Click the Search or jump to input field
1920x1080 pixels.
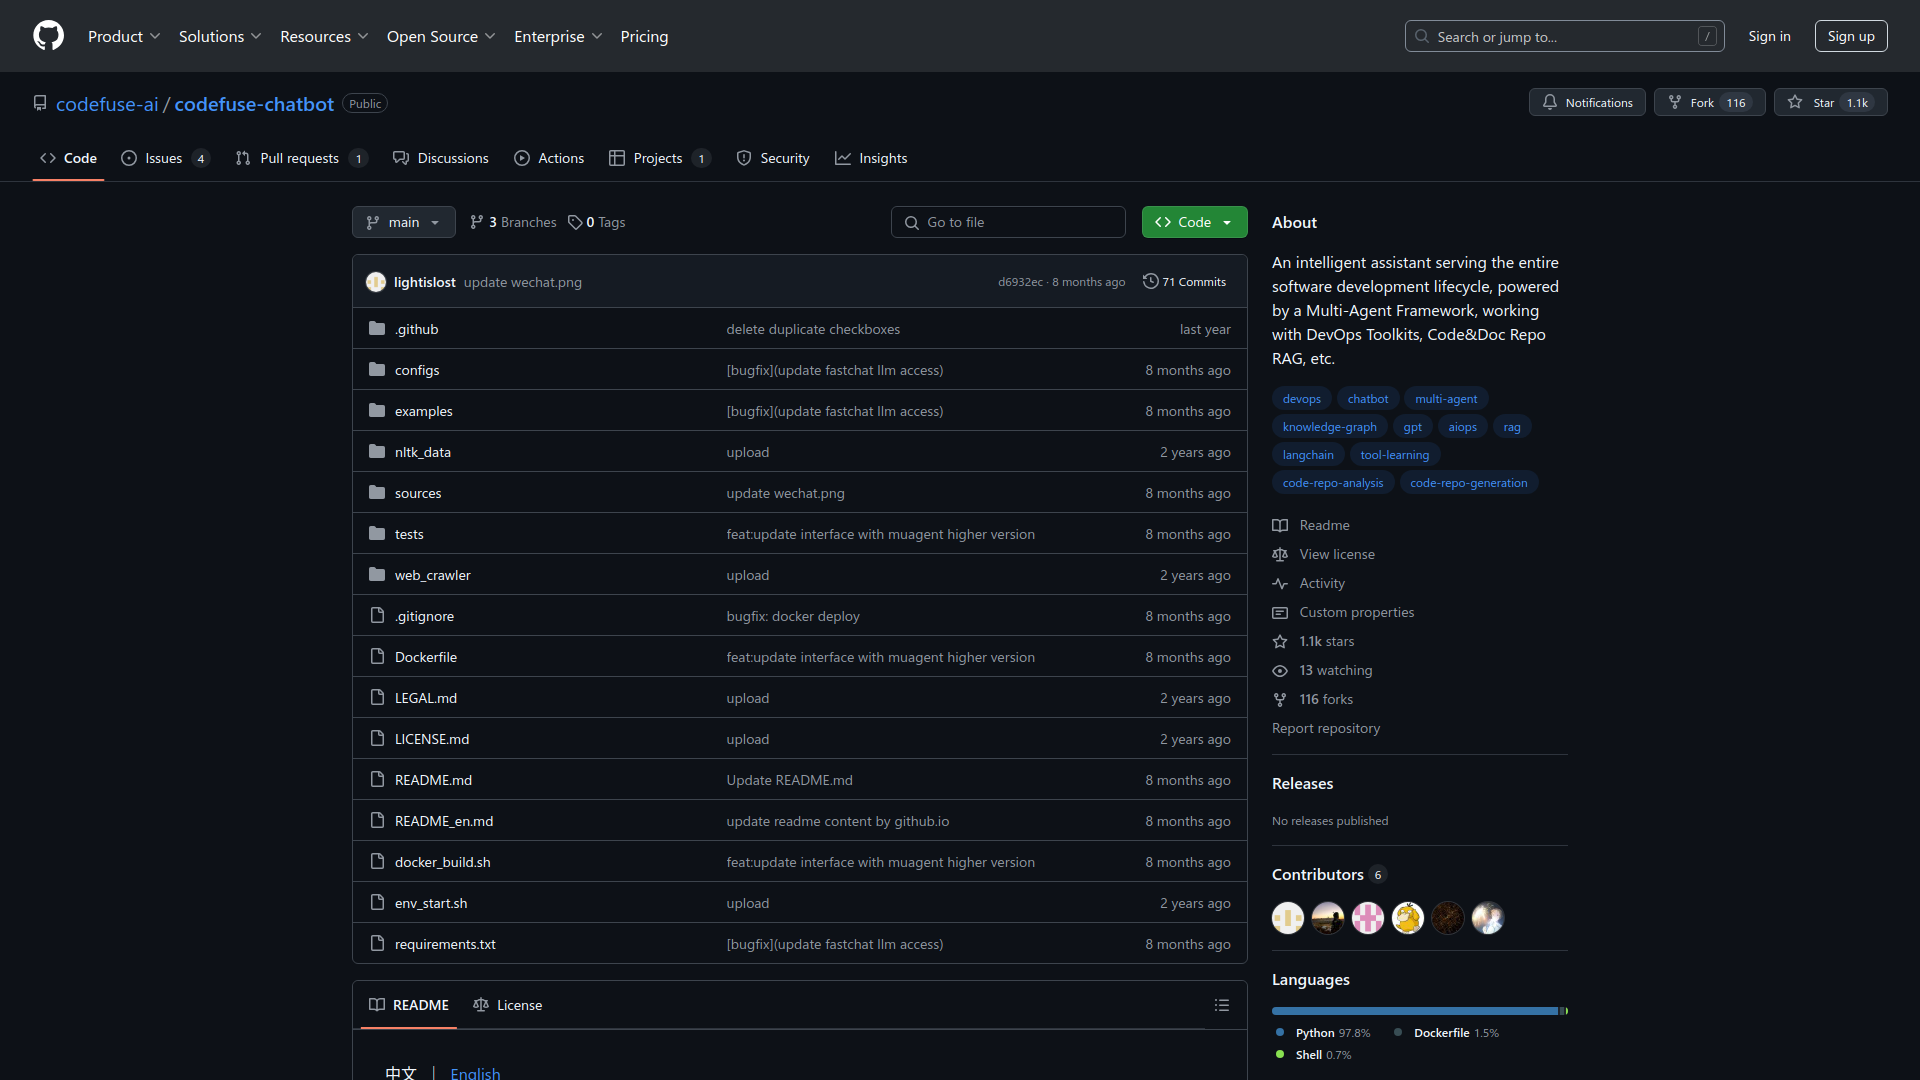1565,36
